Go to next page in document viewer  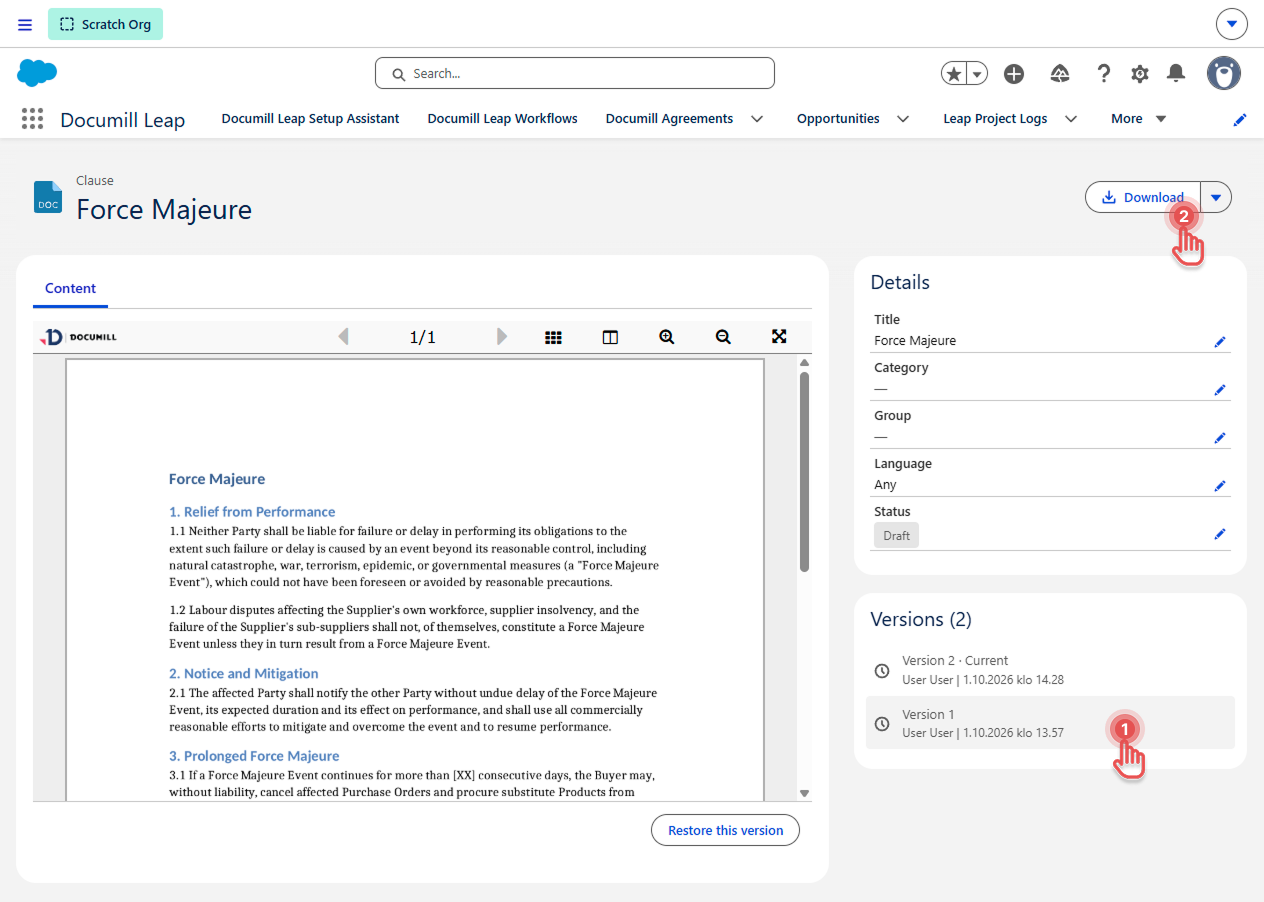click(x=502, y=336)
